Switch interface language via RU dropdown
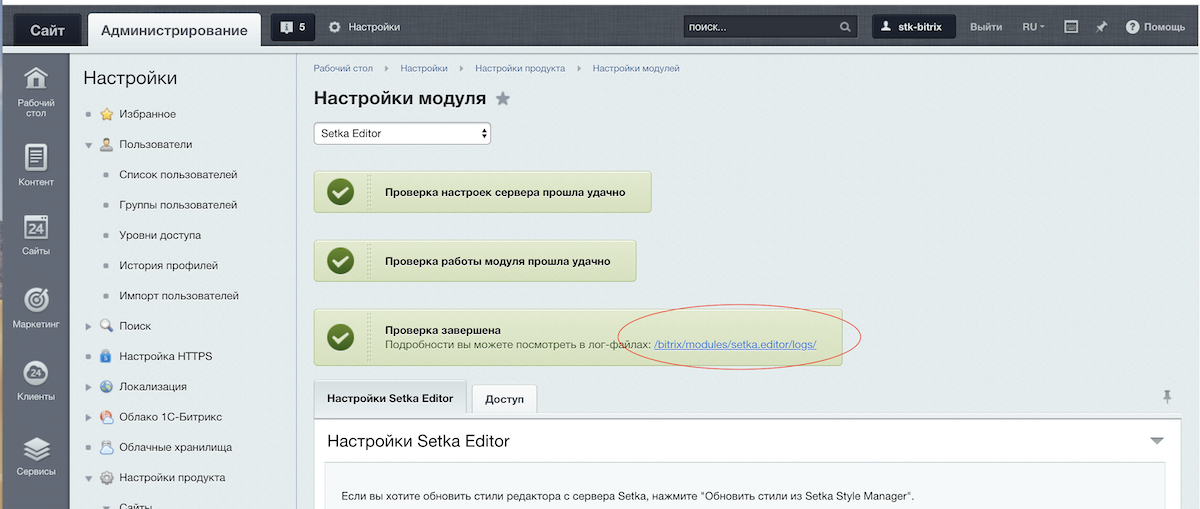1200x509 pixels. coord(1033,27)
